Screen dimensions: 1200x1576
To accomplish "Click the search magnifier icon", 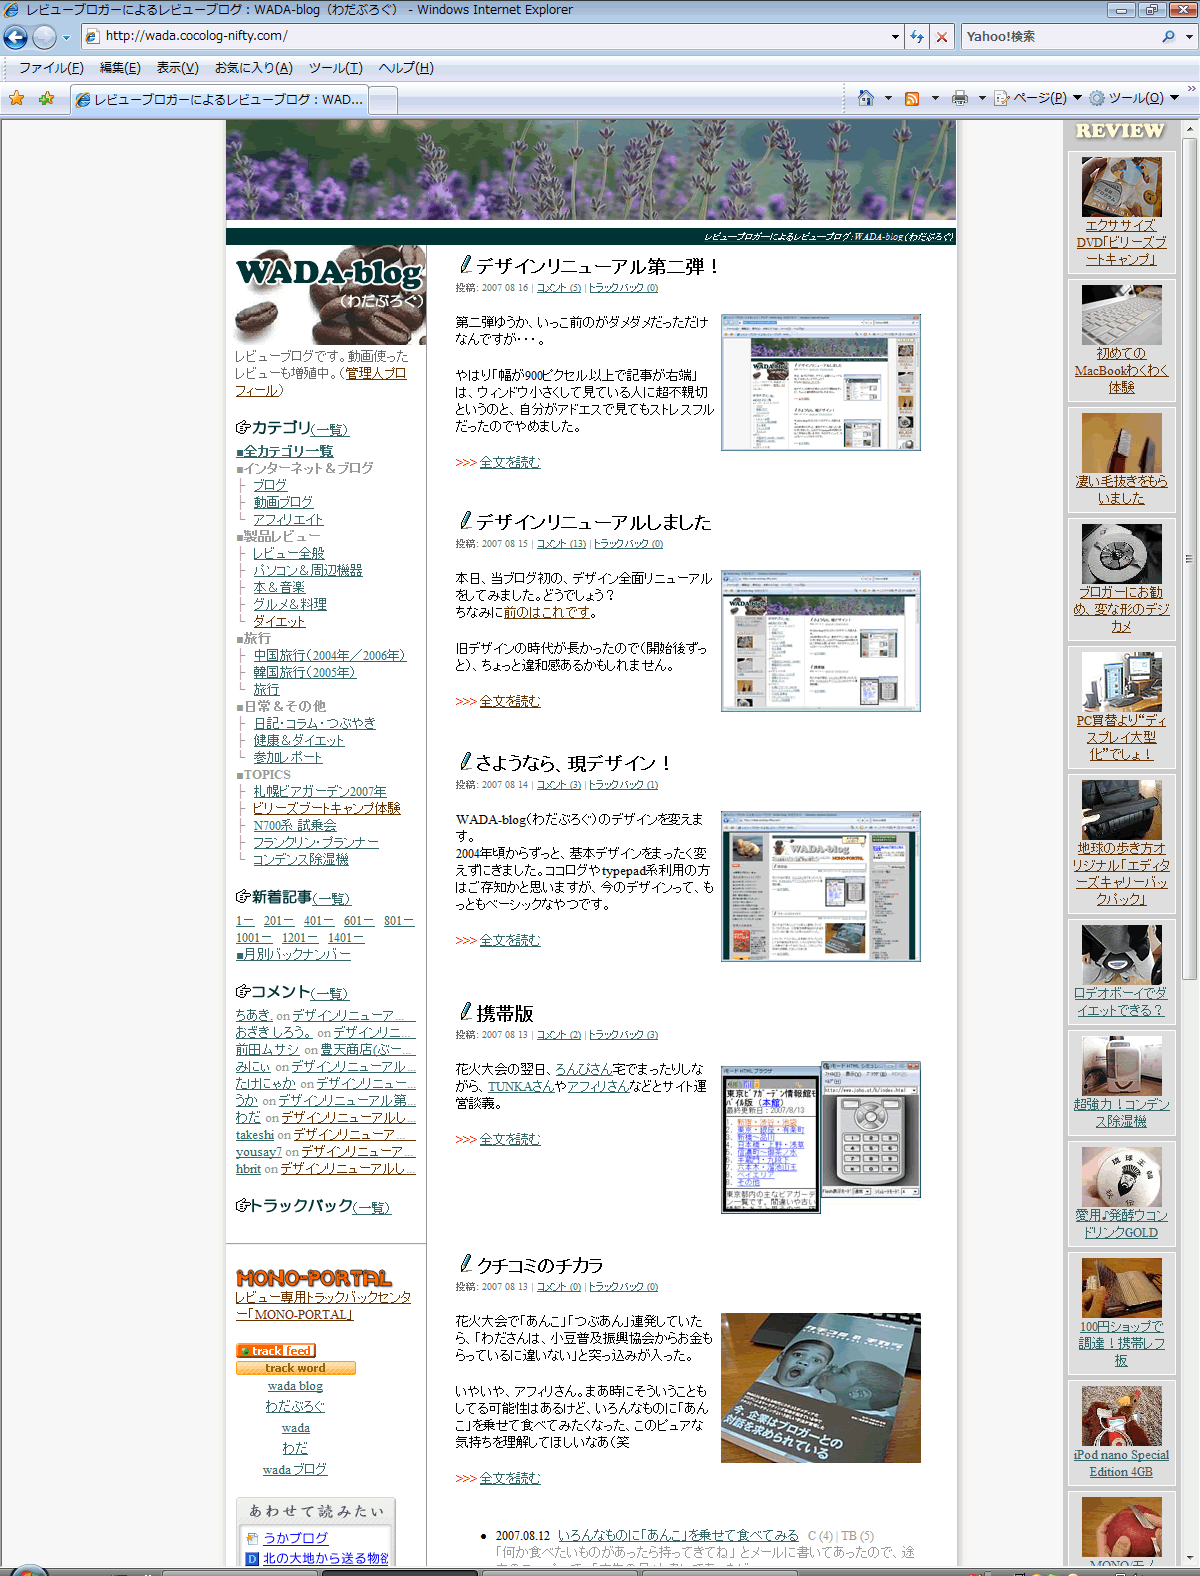I will [x=1168, y=37].
